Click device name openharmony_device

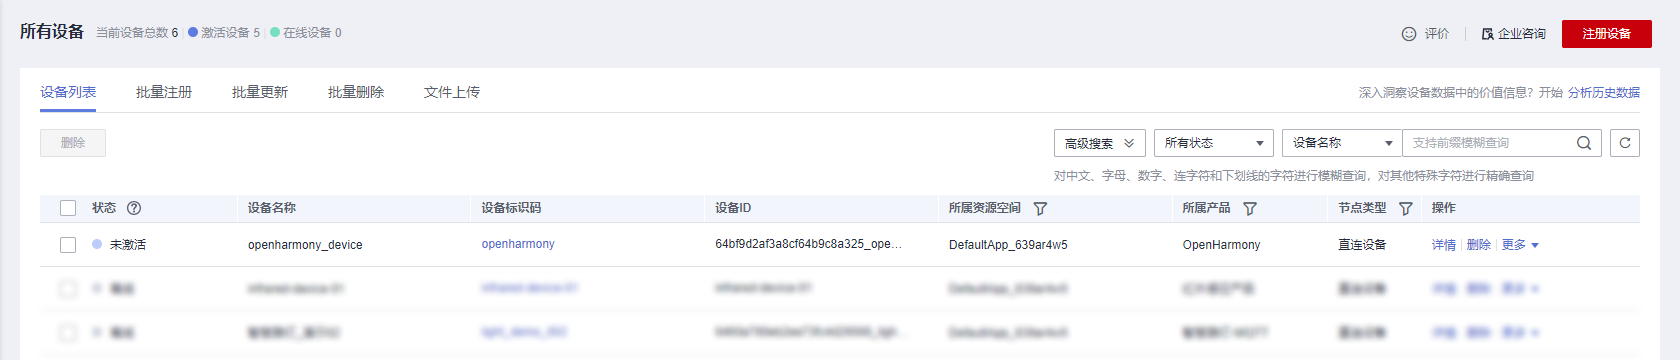pyautogui.click(x=305, y=245)
